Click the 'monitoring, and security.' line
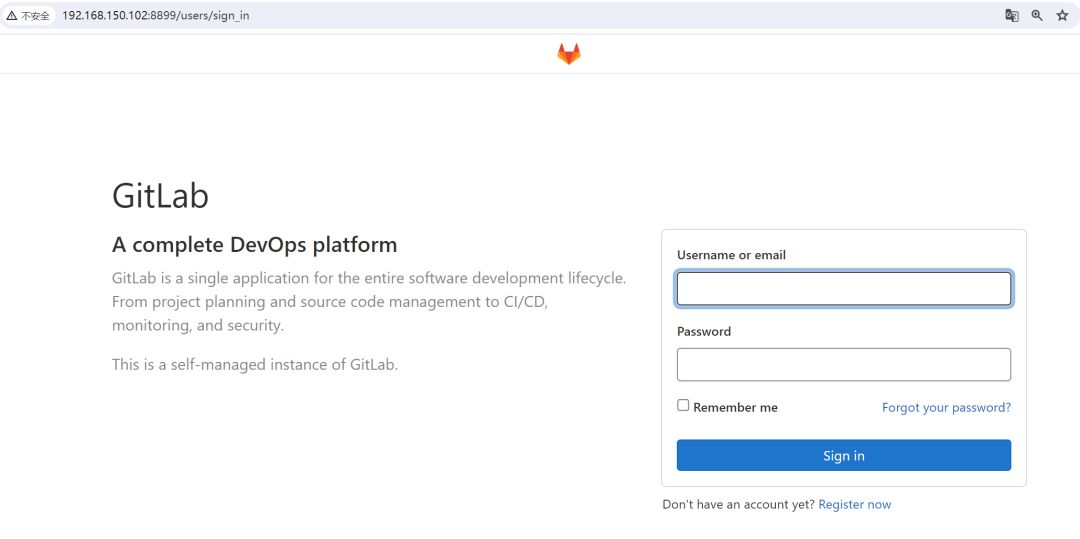This screenshot has width=1080, height=539. click(198, 325)
